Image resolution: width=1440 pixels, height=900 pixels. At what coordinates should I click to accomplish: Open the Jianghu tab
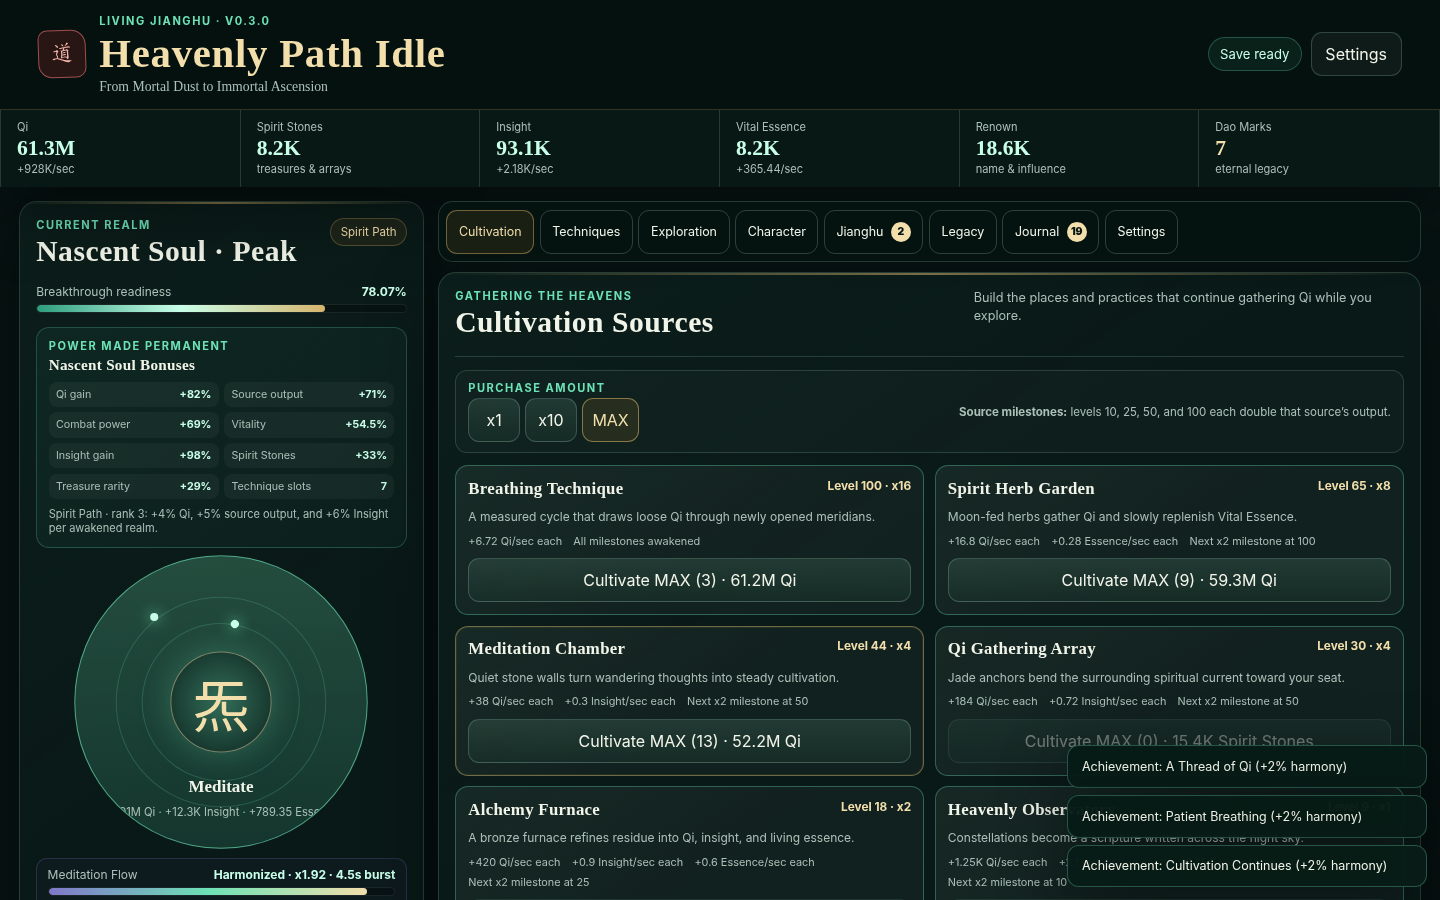(873, 232)
